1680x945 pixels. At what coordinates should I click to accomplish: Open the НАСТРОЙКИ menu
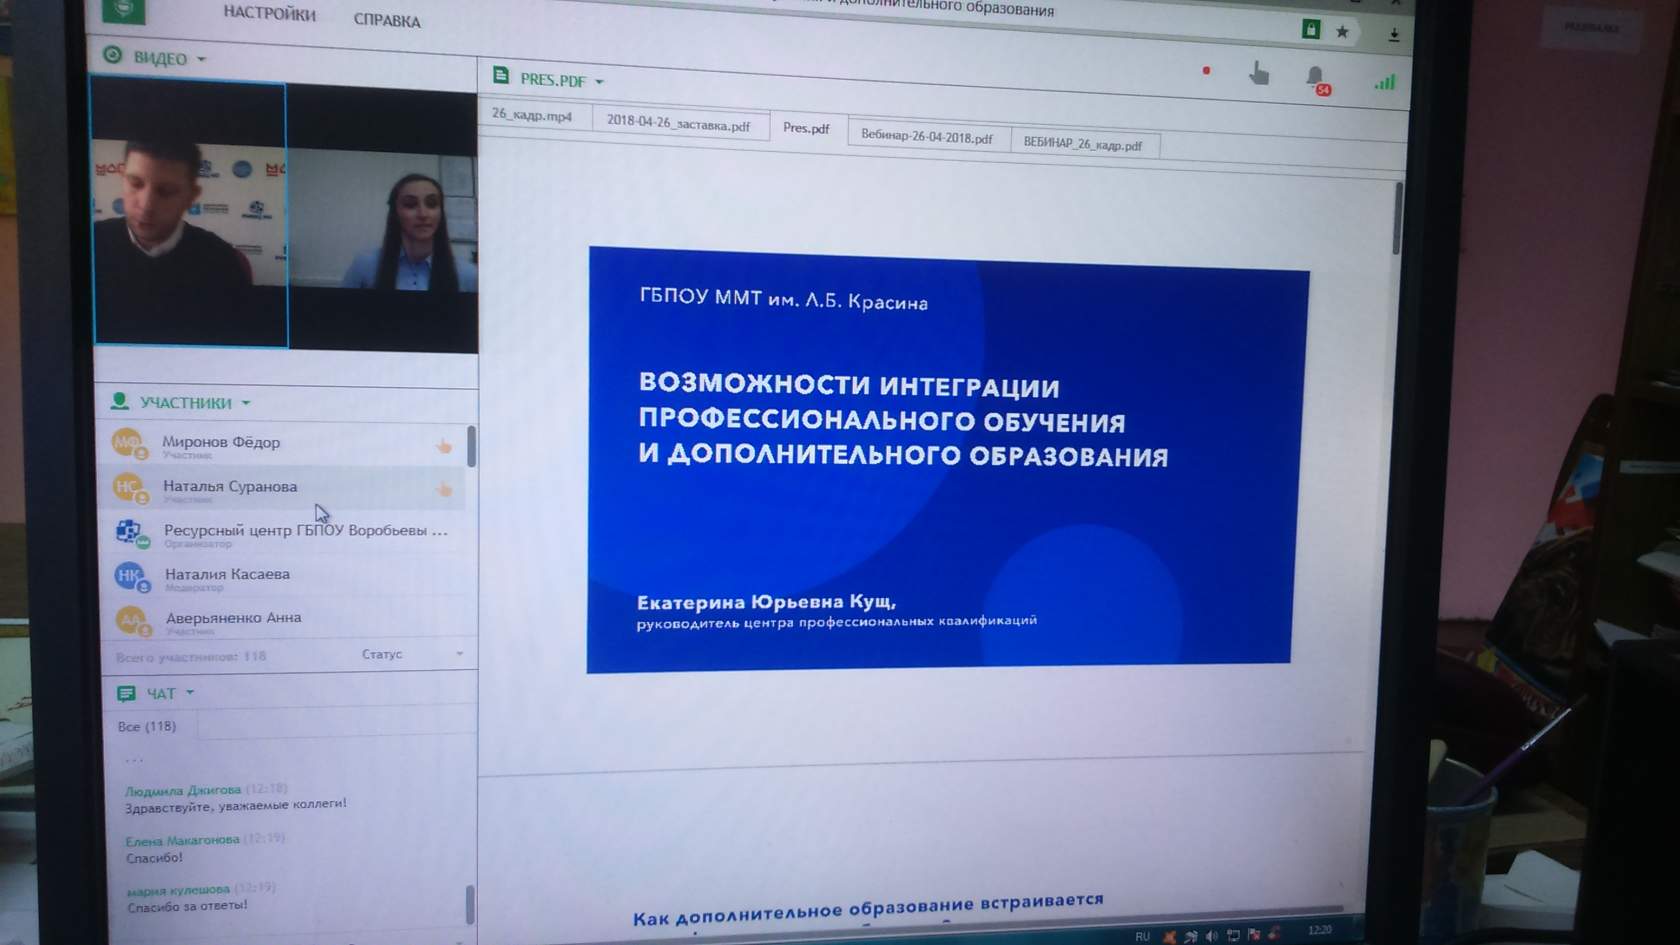tap(269, 13)
